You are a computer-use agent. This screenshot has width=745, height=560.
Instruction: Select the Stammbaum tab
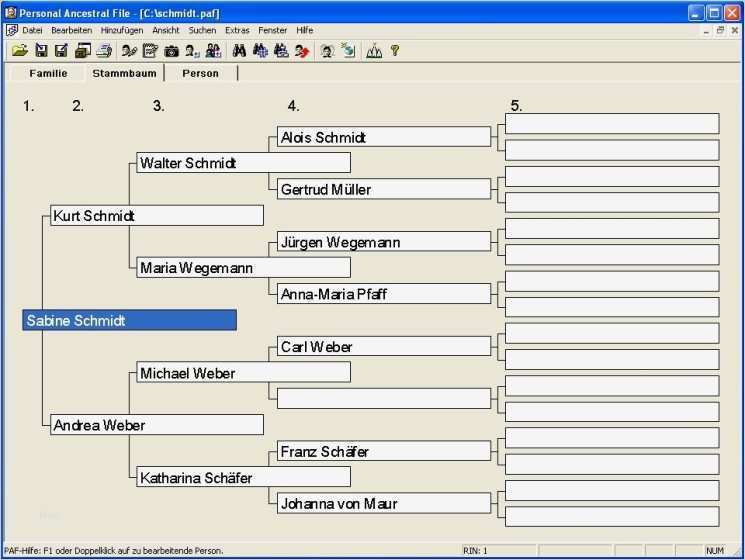tap(124, 73)
